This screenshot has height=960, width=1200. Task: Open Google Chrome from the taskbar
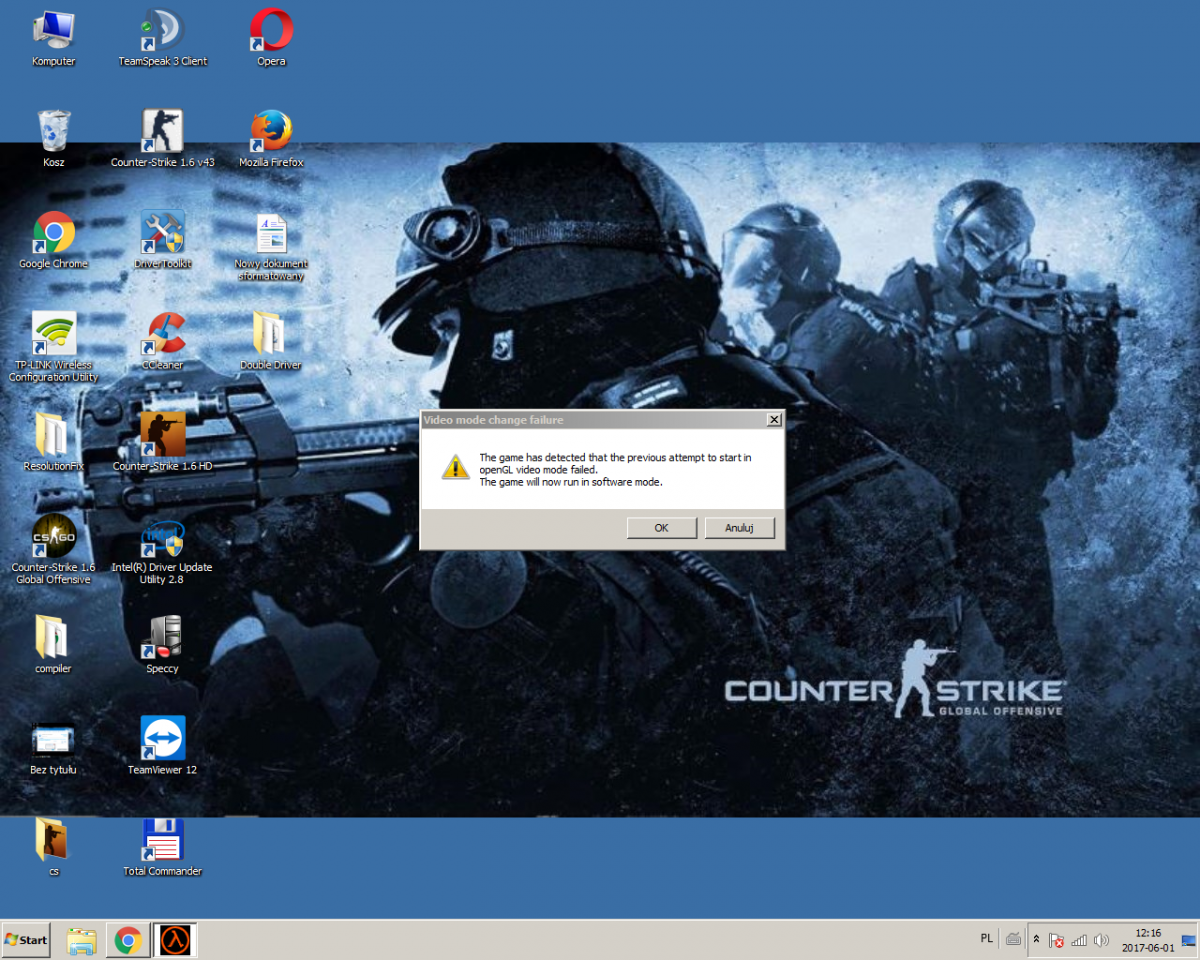[x=127, y=940]
